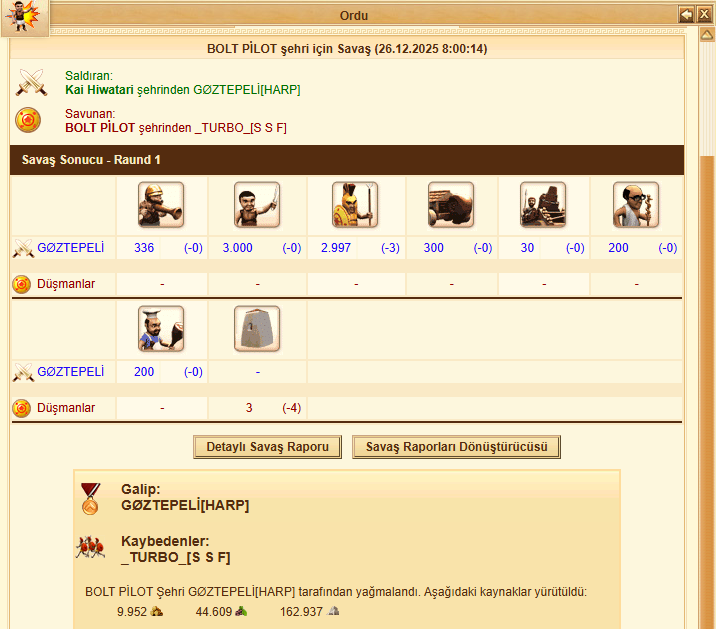This screenshot has width=716, height=629.
Task: Select the battering ram unit icon
Action: (x=451, y=205)
